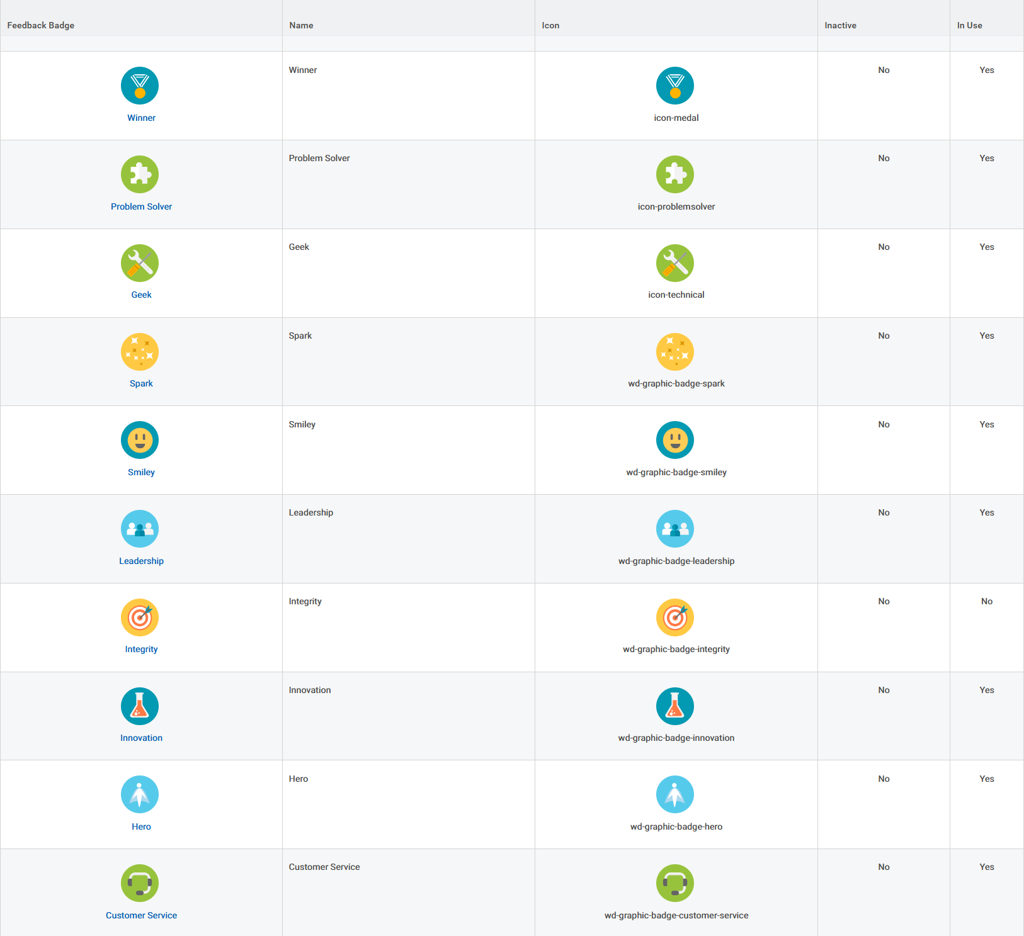Click the wd-graphic-badge-integrity image in the Icon column
Image resolution: width=1024 pixels, height=936 pixels.
tap(675, 617)
